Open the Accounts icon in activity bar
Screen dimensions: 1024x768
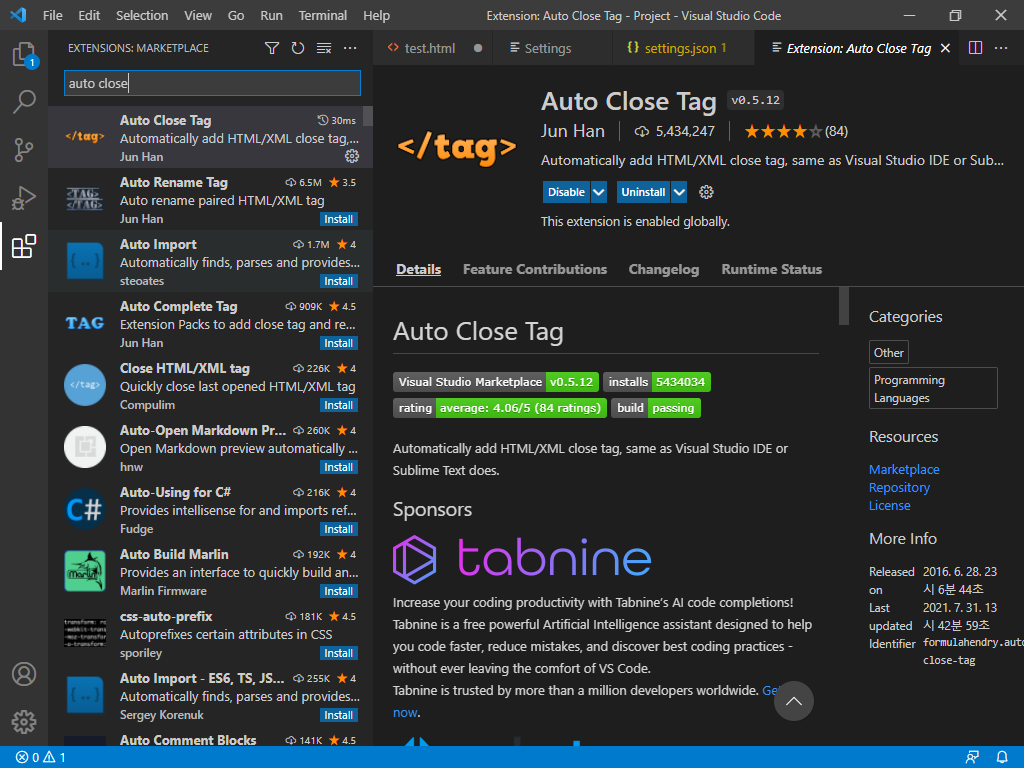(24, 674)
